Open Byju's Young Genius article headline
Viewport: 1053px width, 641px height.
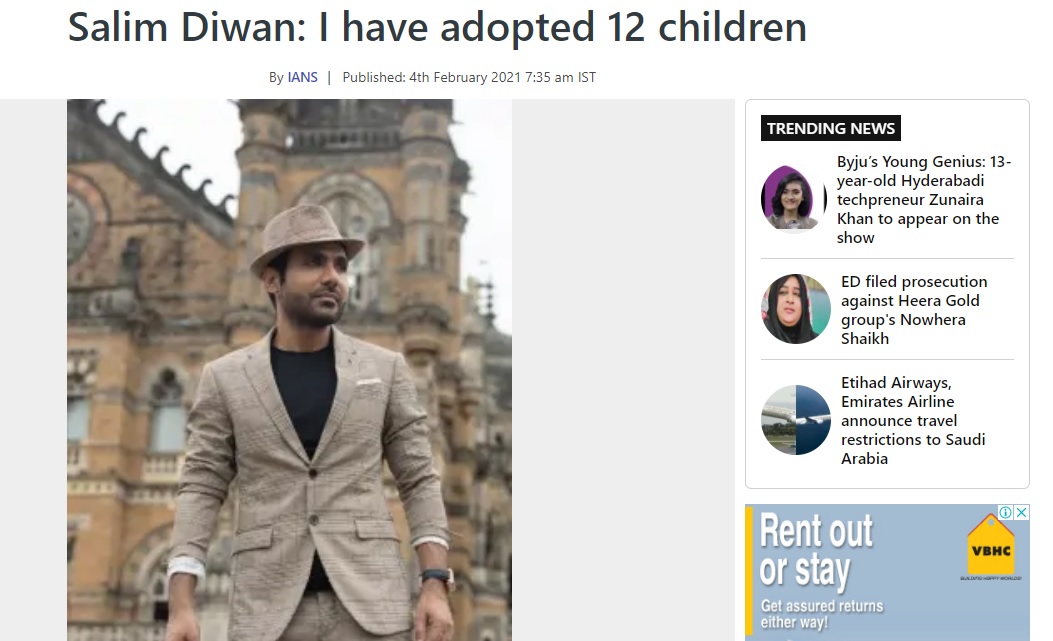tap(923, 200)
